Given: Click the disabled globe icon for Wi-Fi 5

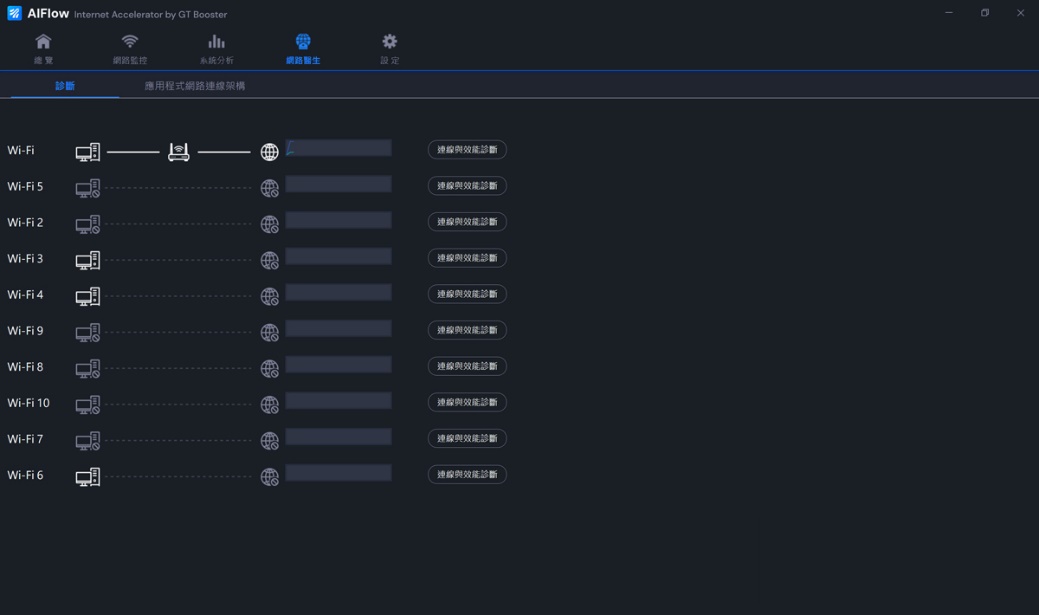Looking at the screenshot, I should point(269,188).
